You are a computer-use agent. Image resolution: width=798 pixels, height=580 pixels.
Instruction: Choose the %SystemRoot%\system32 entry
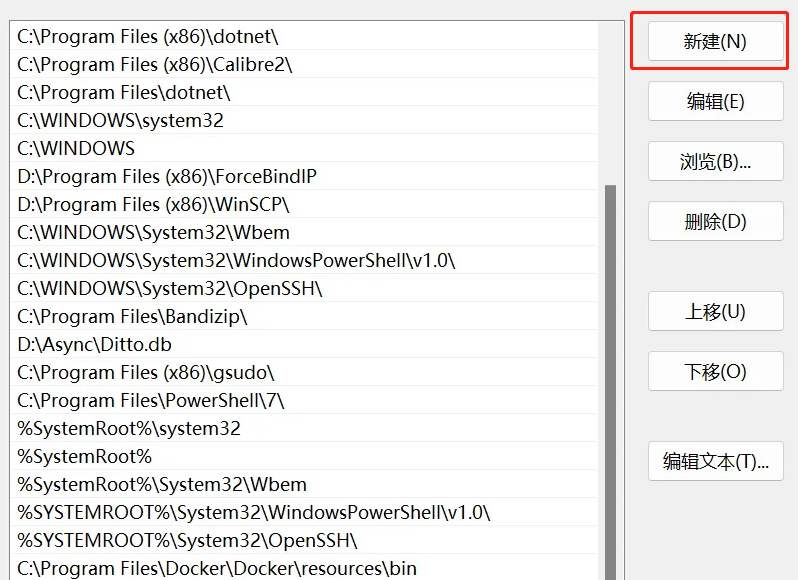pyautogui.click(x=129, y=429)
